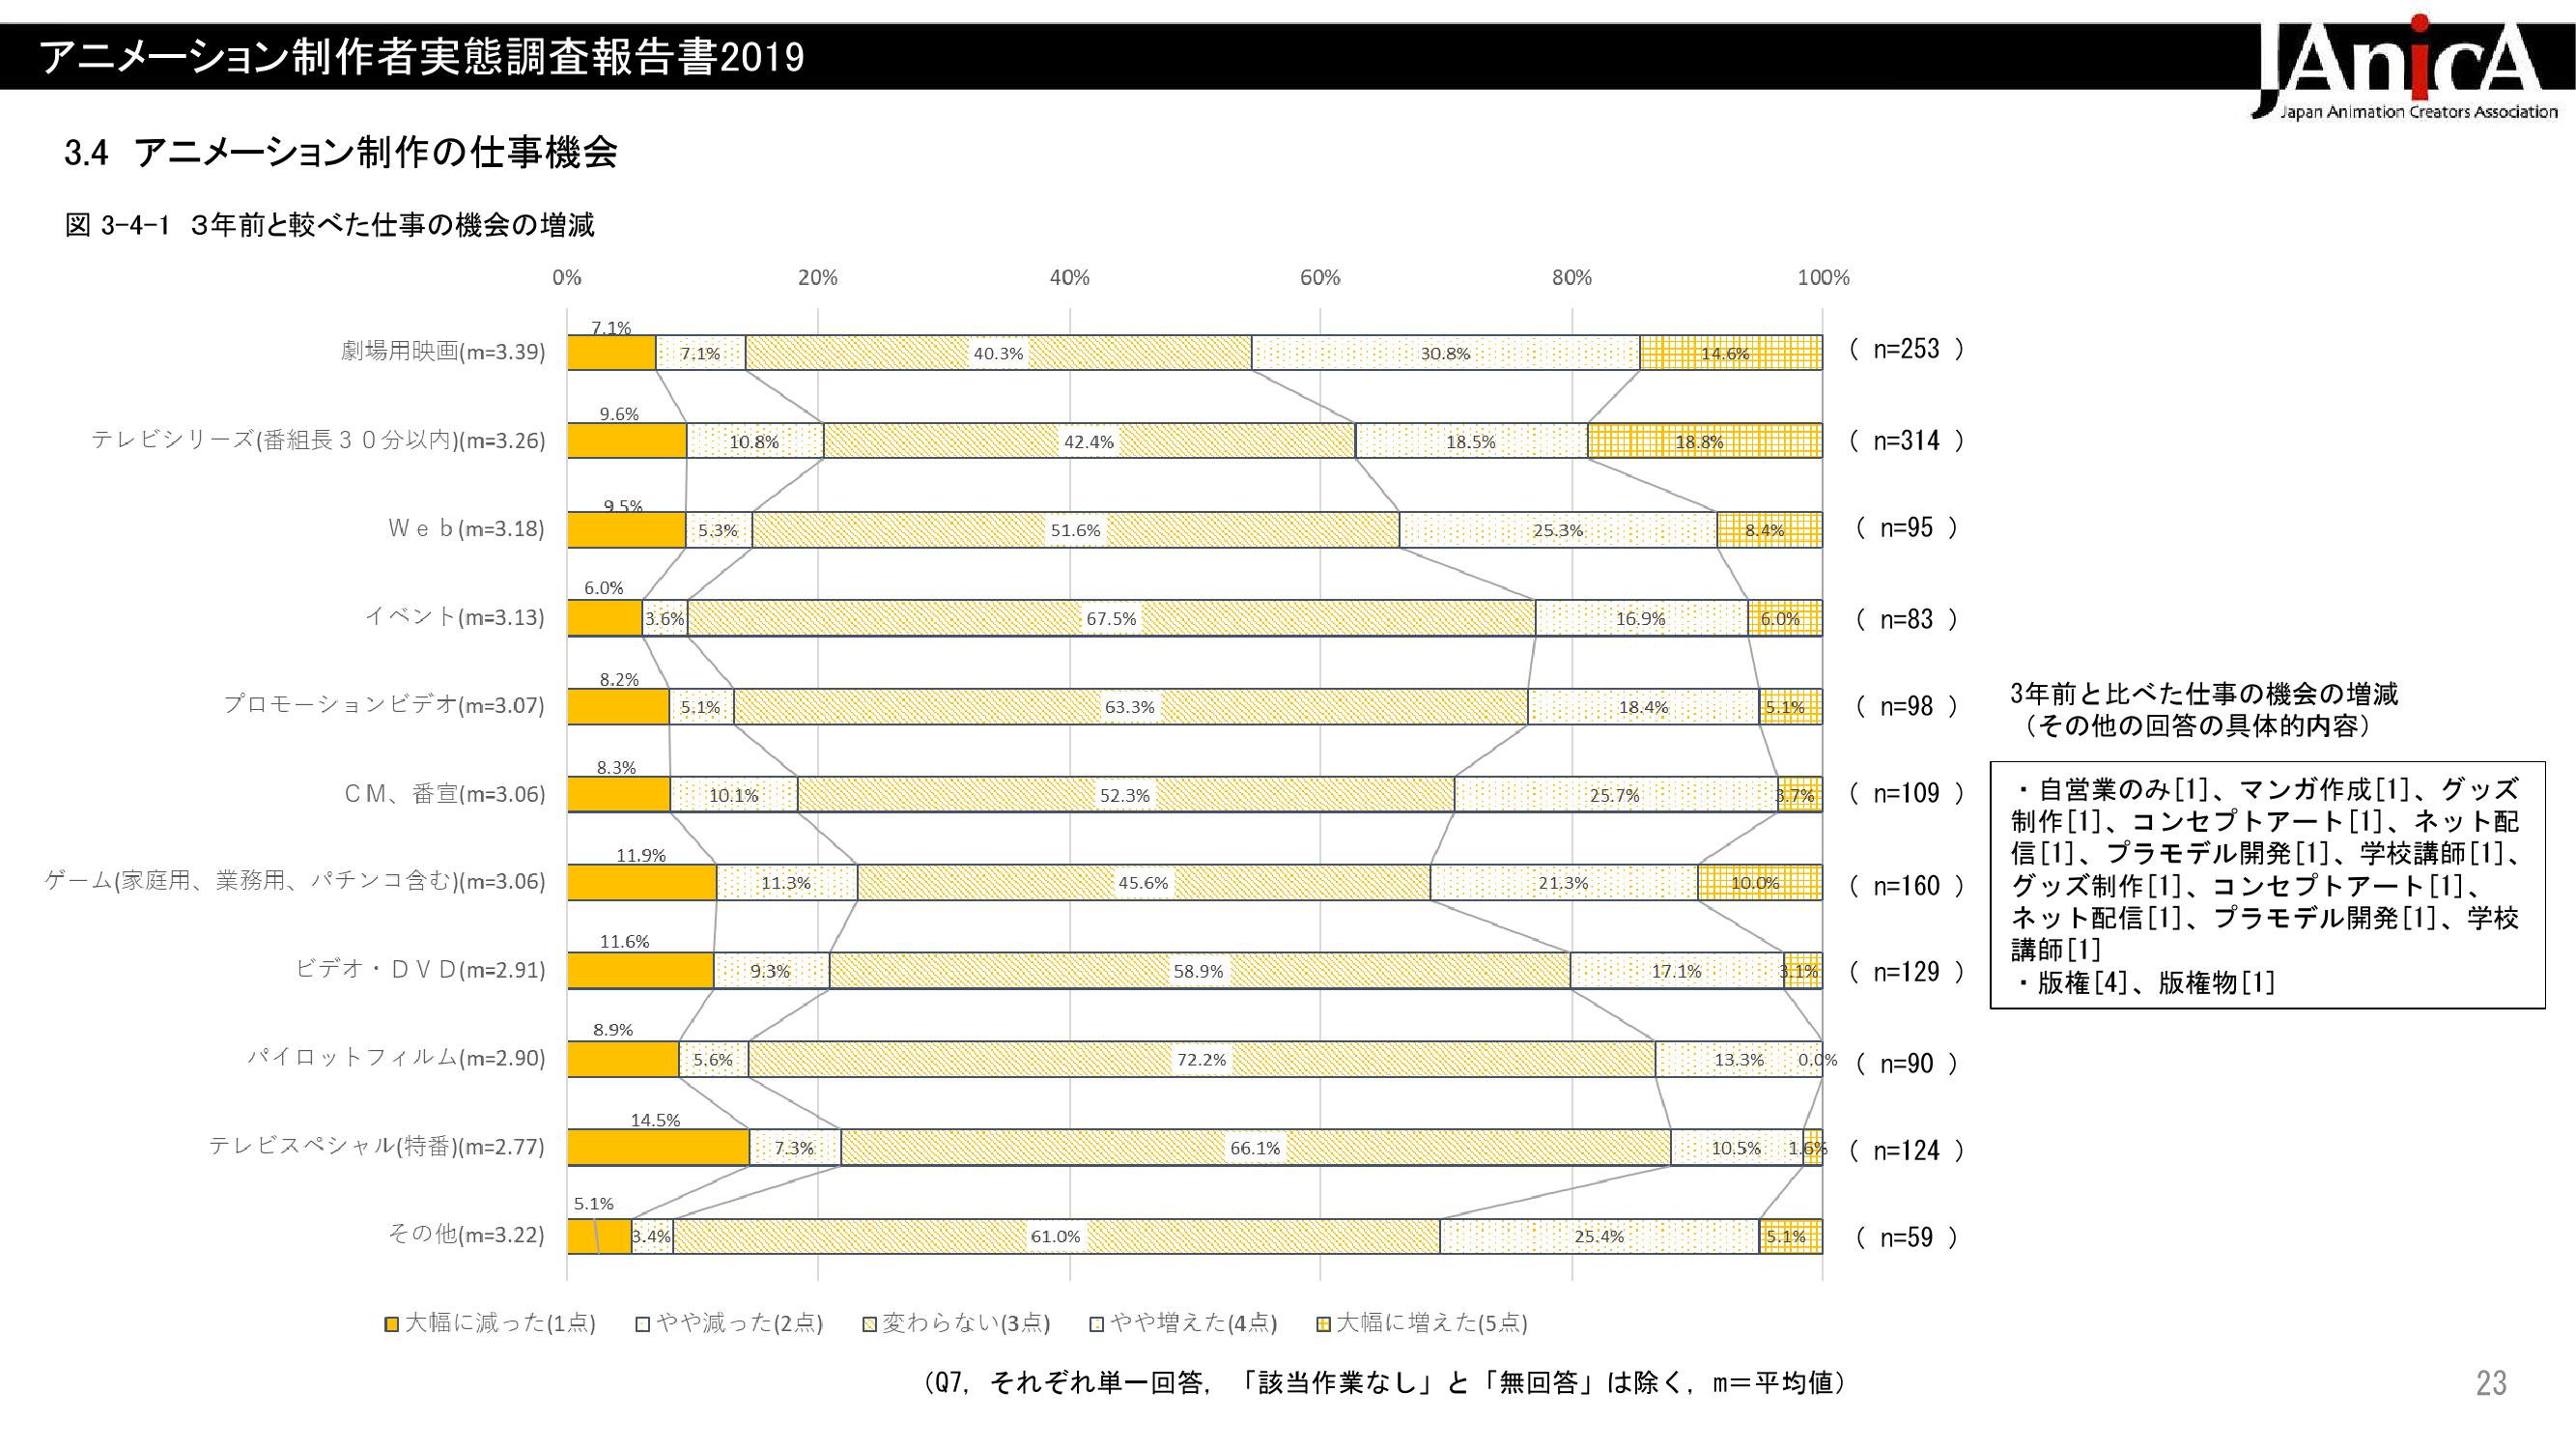Click the 45.6% segment in ゲーム bar
Screen dimensions: 2576x1449
pos(1144,883)
